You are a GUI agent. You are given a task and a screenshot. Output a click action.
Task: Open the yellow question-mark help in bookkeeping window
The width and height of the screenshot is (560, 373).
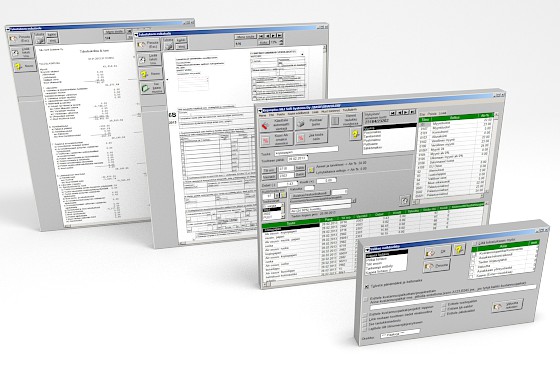(355, 134)
